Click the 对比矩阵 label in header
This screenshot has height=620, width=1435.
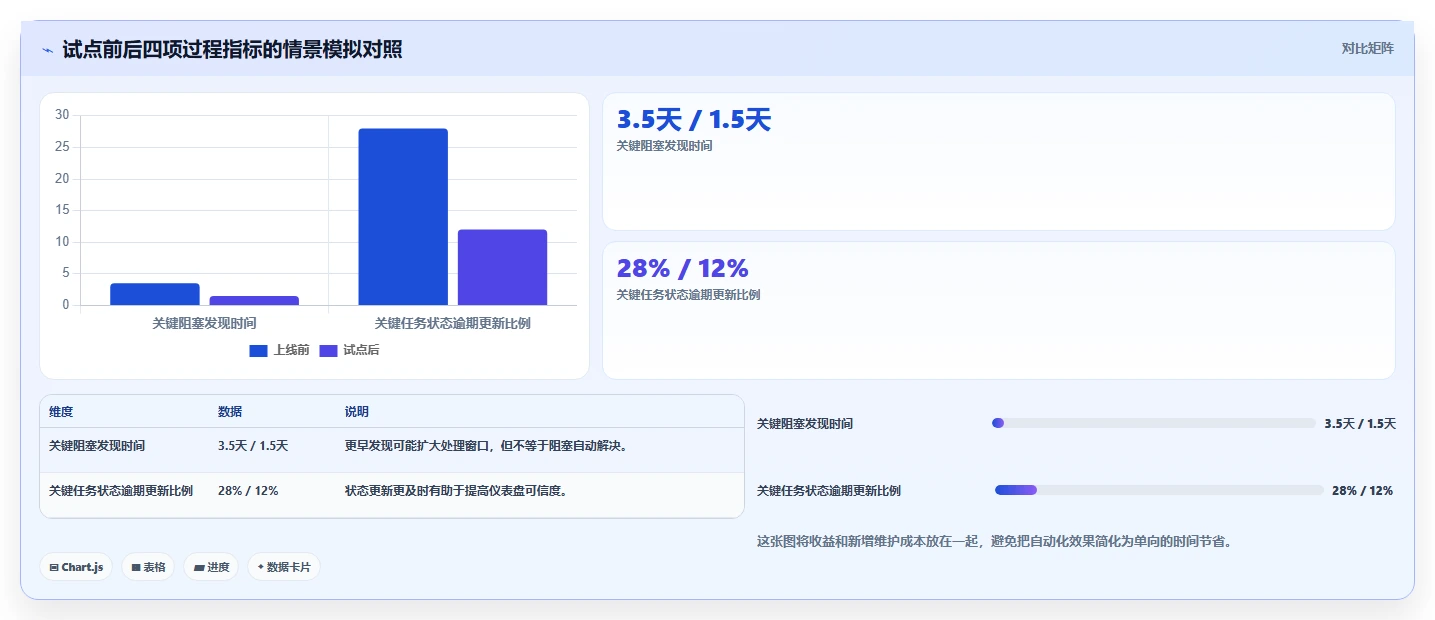pos(1367,48)
